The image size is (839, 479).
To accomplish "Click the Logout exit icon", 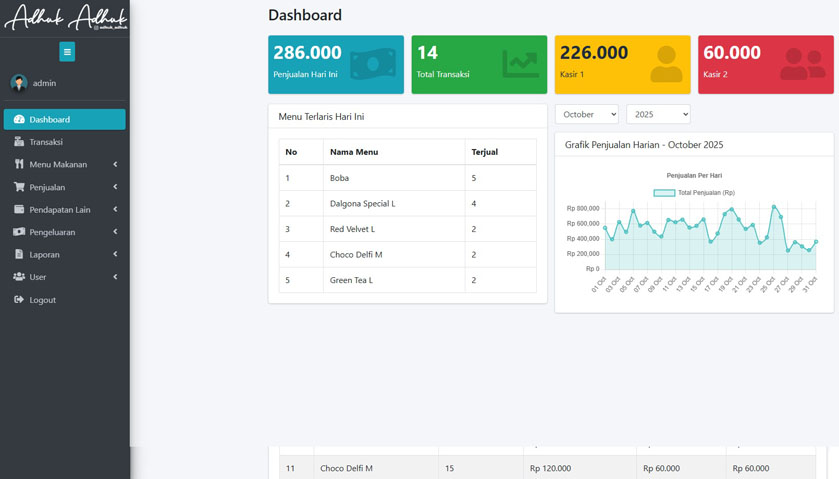I will pos(19,300).
